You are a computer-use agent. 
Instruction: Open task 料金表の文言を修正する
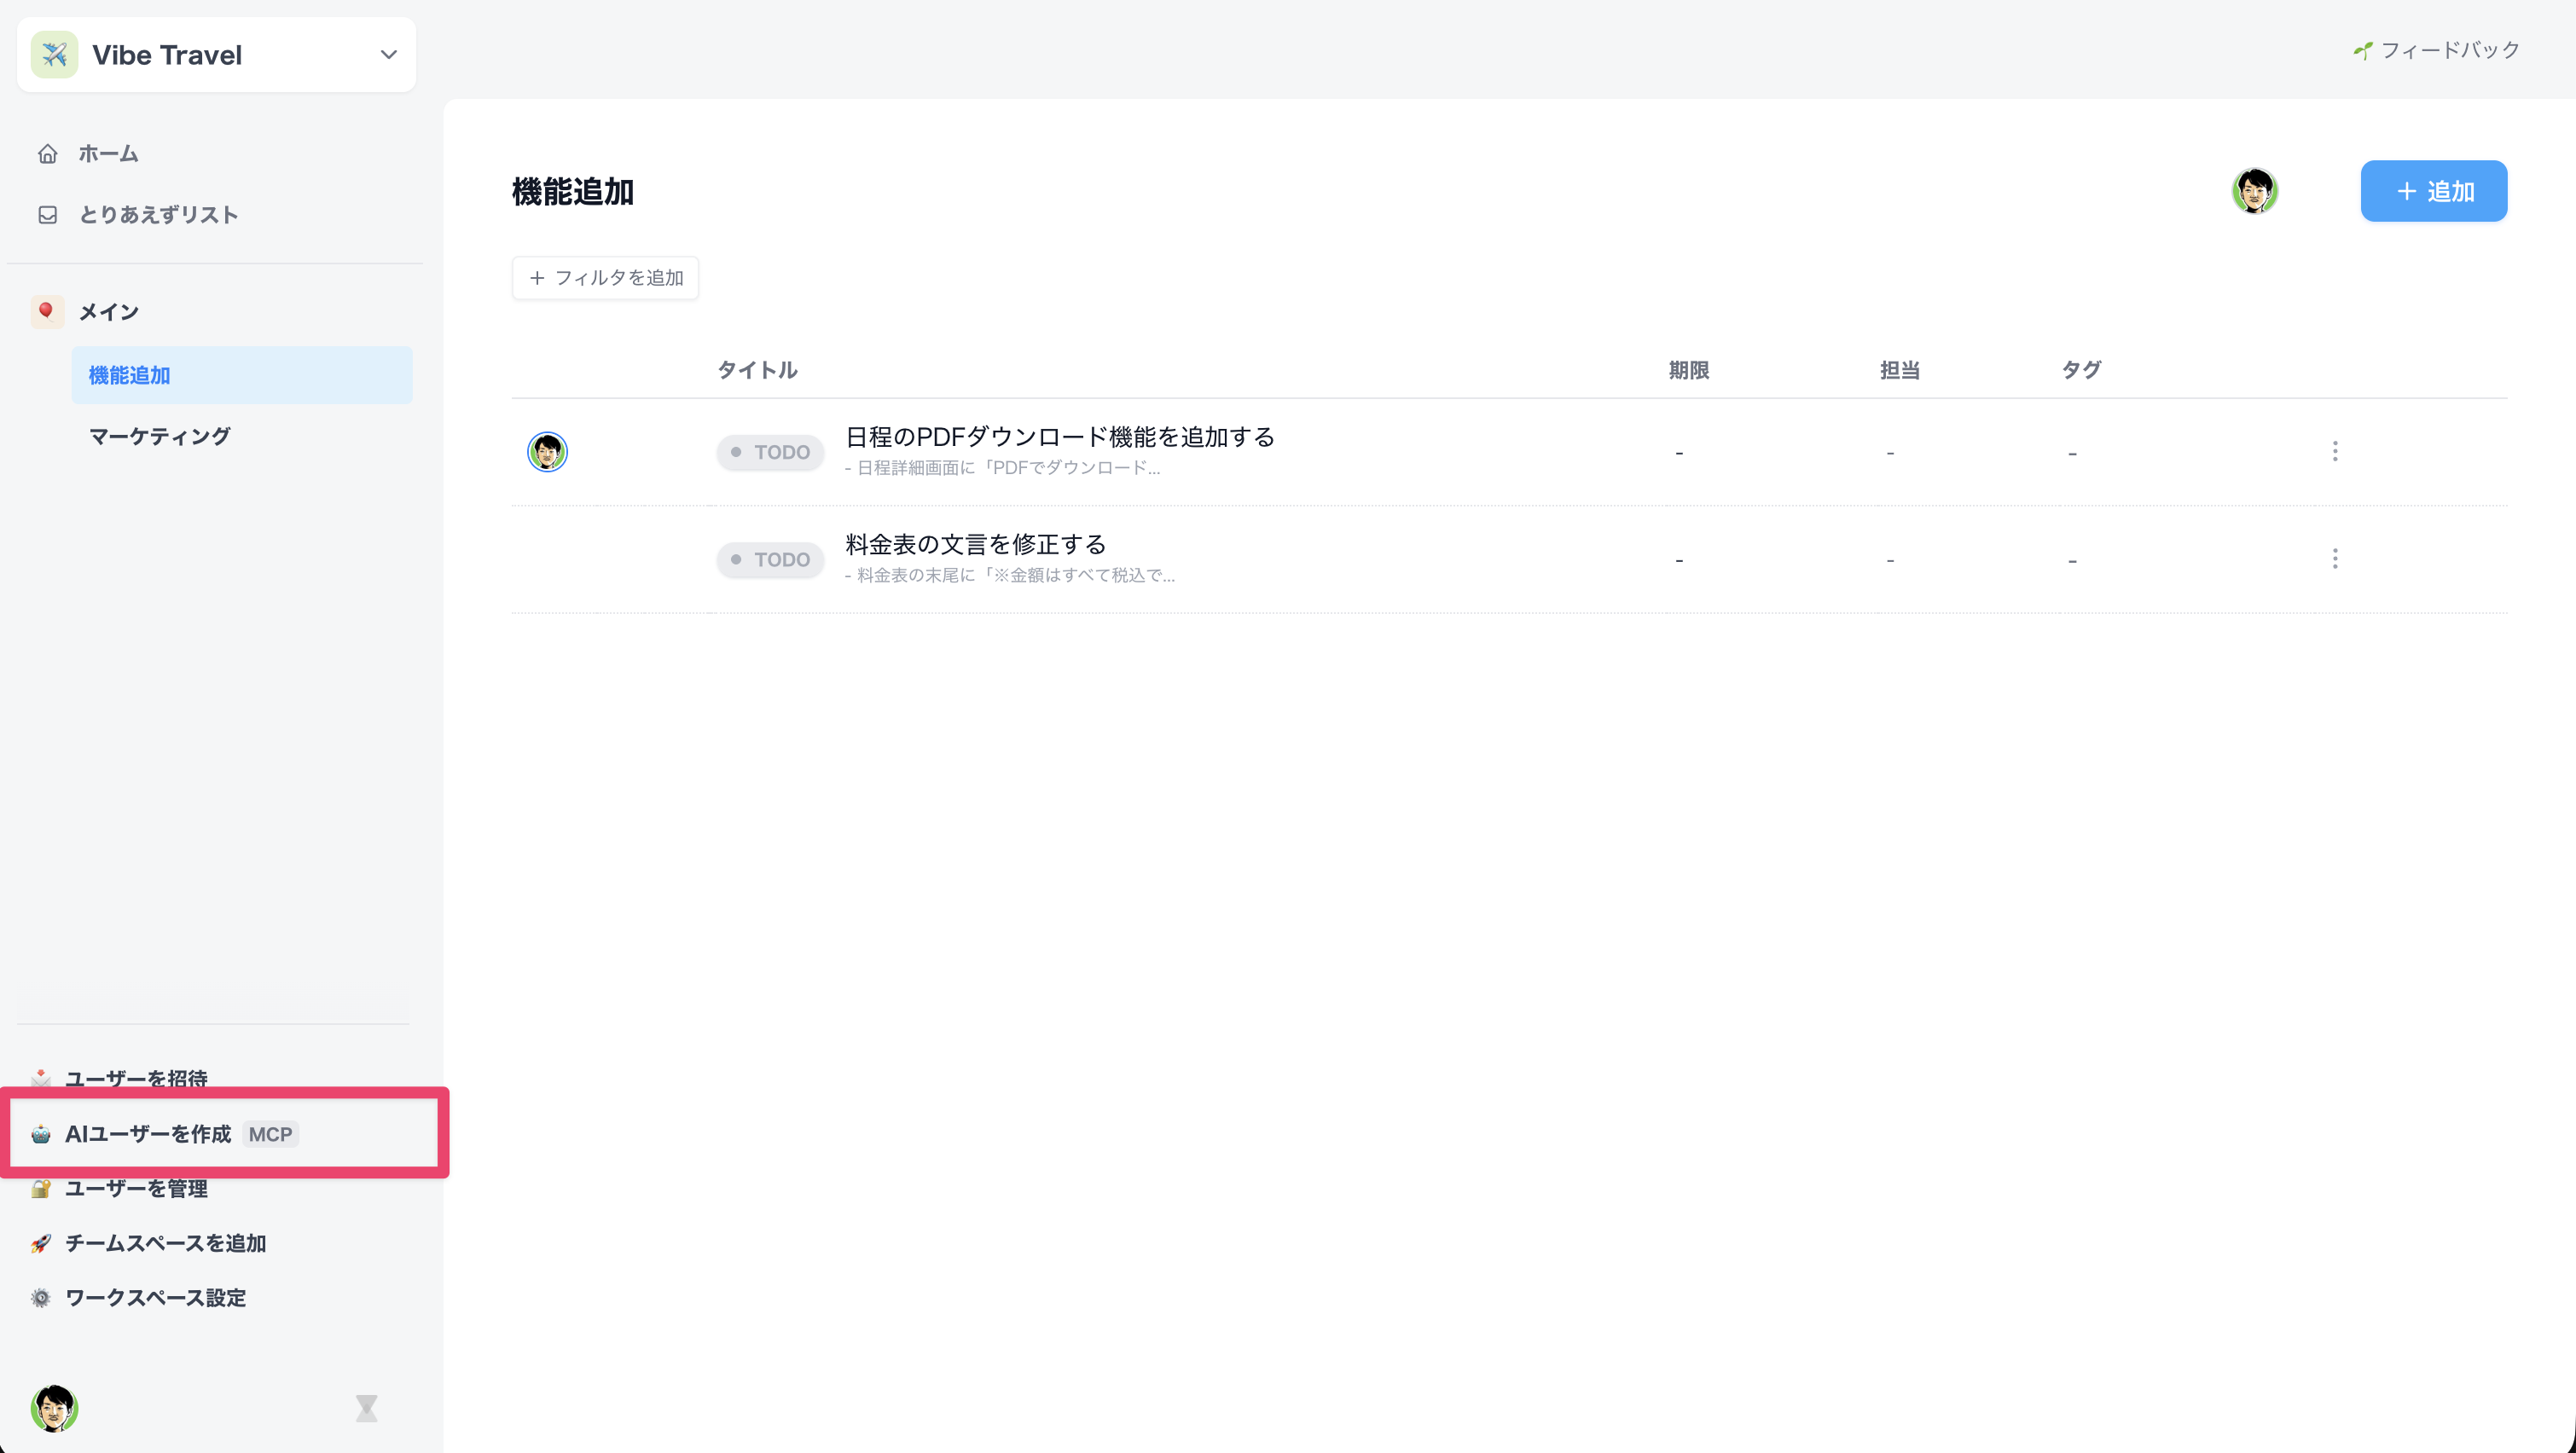point(975,545)
